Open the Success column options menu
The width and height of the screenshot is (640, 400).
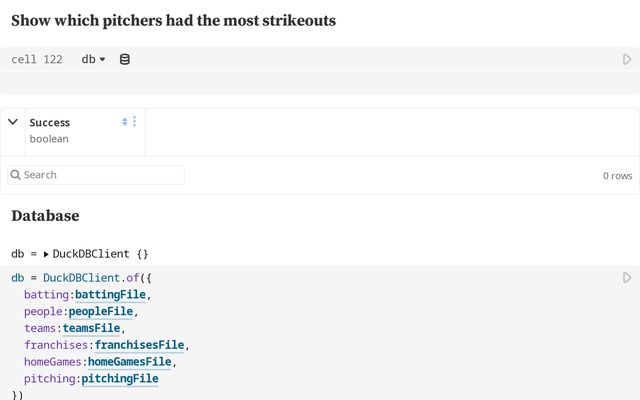[135, 122]
